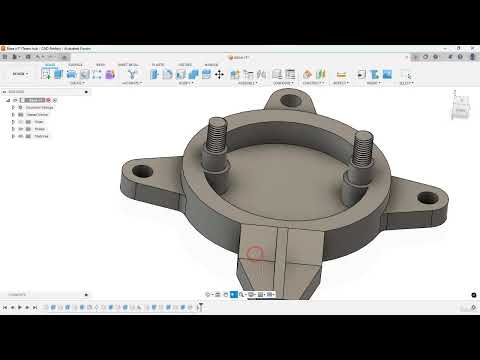
Task: Click the Automate fork icon
Action: pyautogui.click(x=132, y=74)
